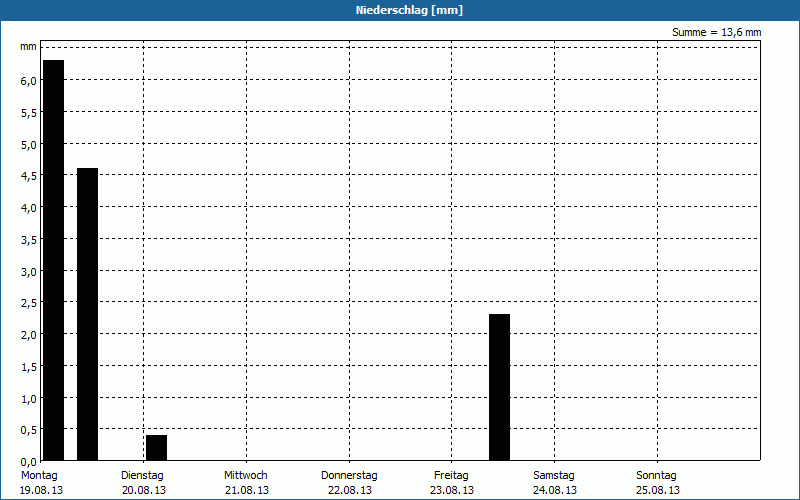
Task: Select the date 21.08.13
Action: pos(247,490)
